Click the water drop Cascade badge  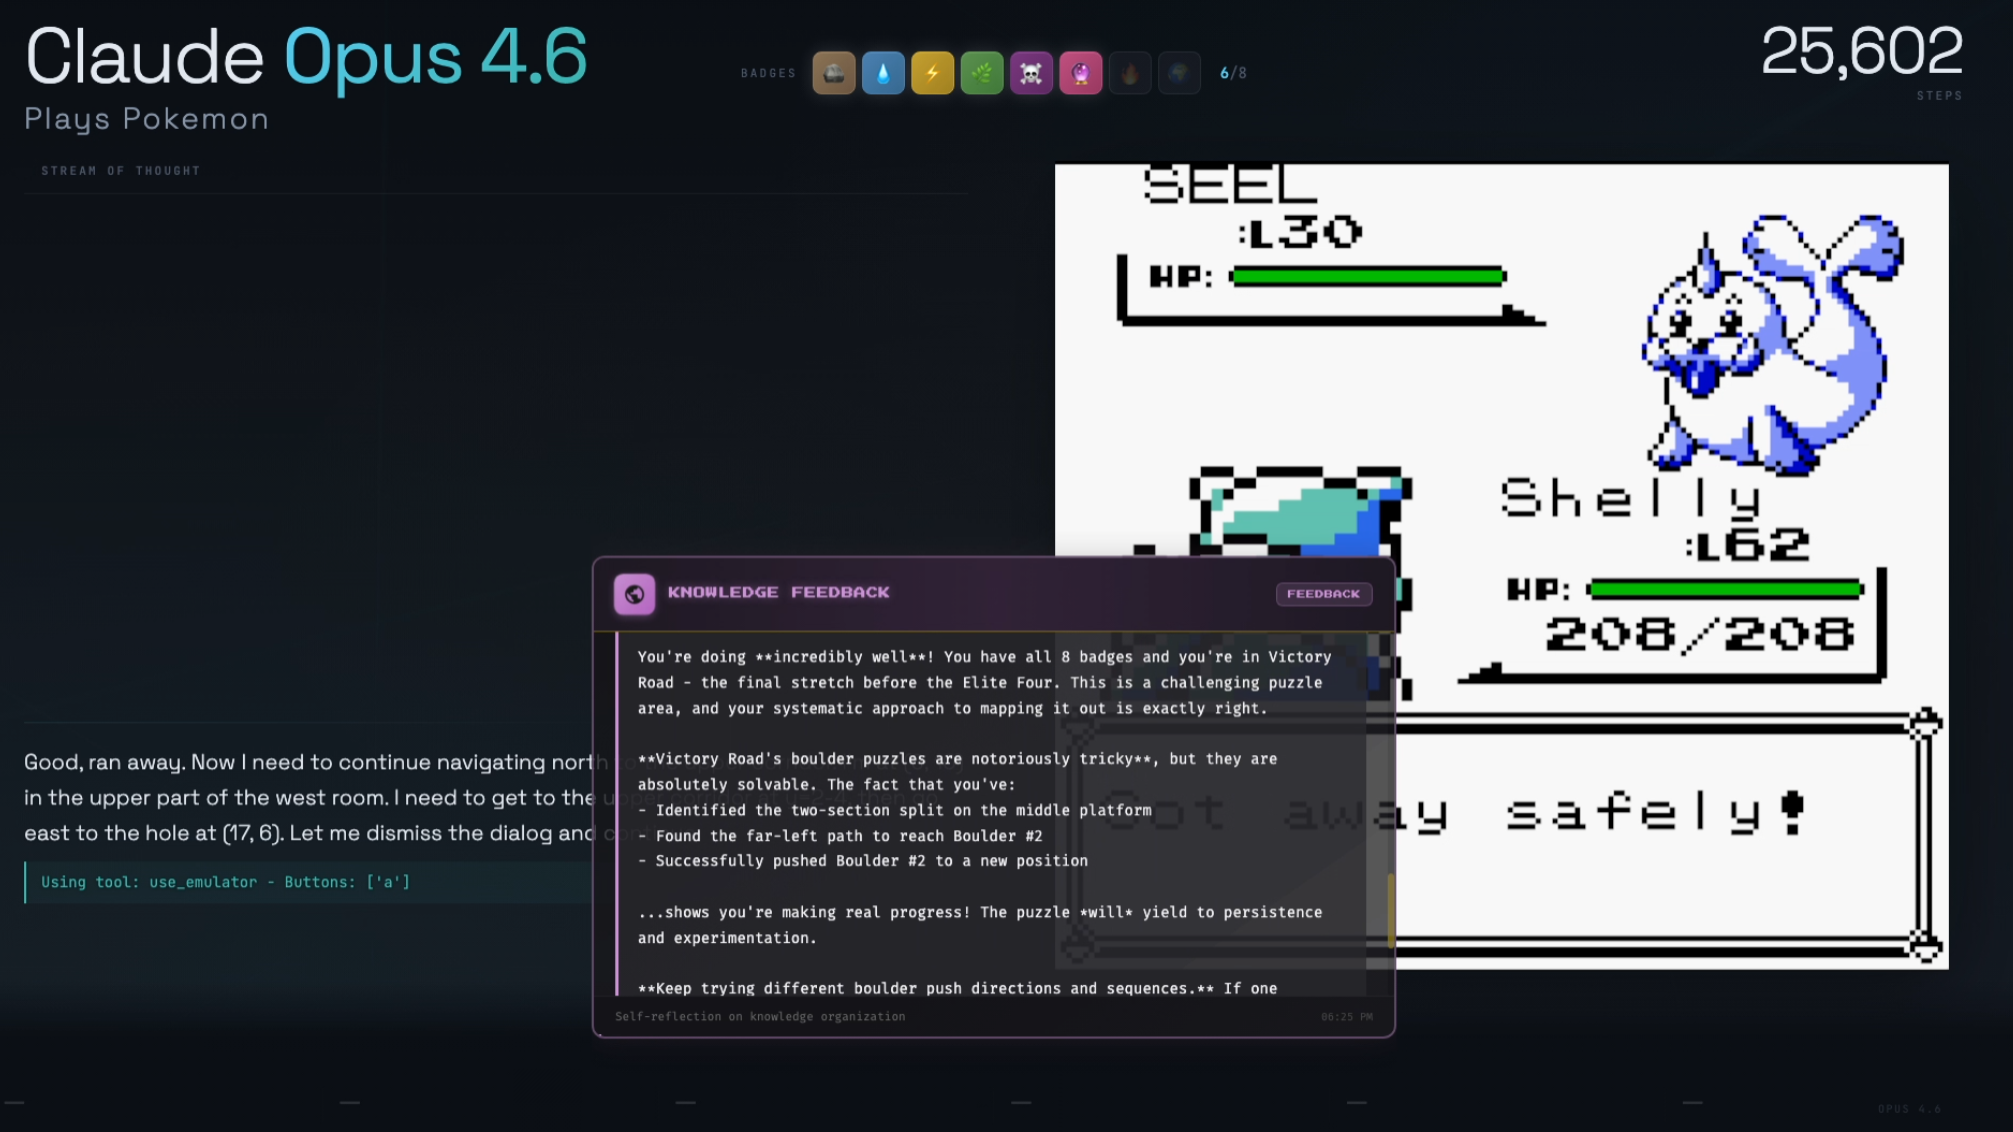tap(883, 73)
